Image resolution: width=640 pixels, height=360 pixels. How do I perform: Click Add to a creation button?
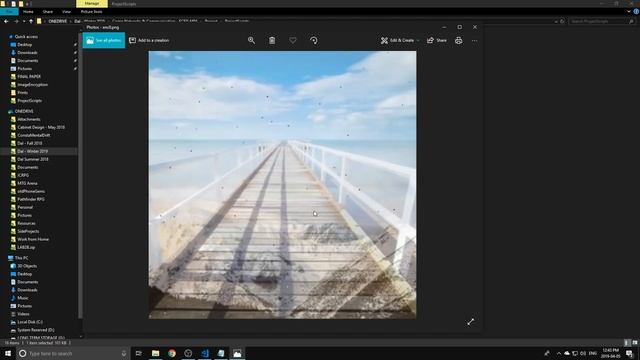[149, 40]
